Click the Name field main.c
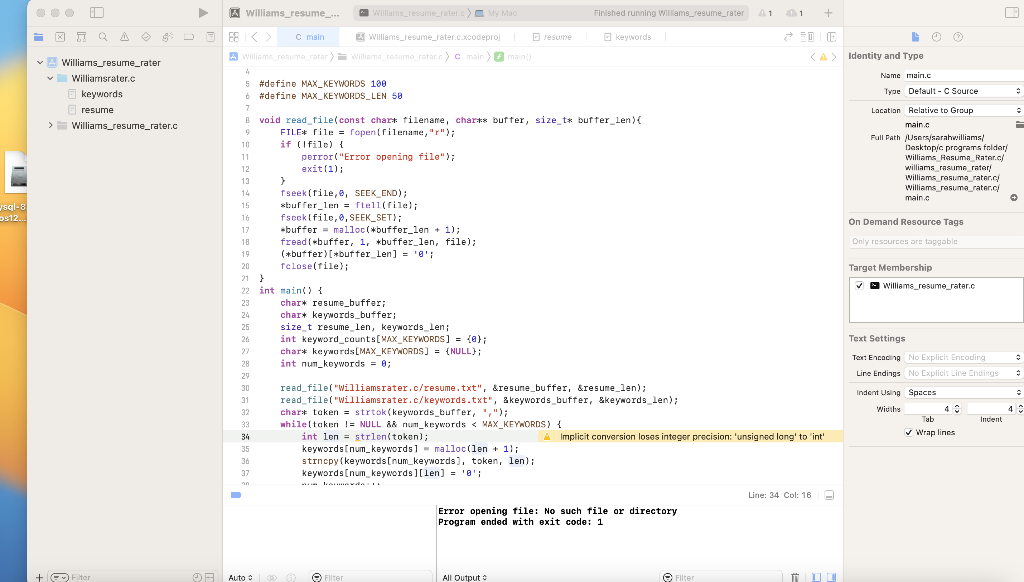The height and width of the screenshot is (582, 1024). [963, 75]
